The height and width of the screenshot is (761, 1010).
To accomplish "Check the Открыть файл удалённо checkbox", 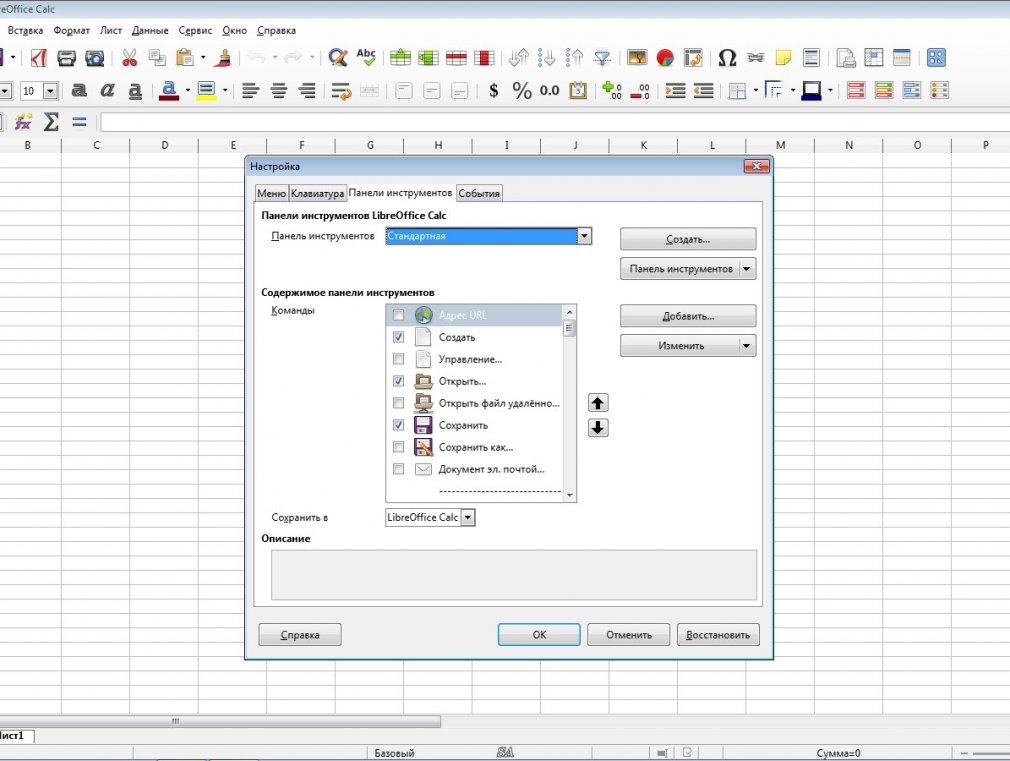I will tap(399, 403).
